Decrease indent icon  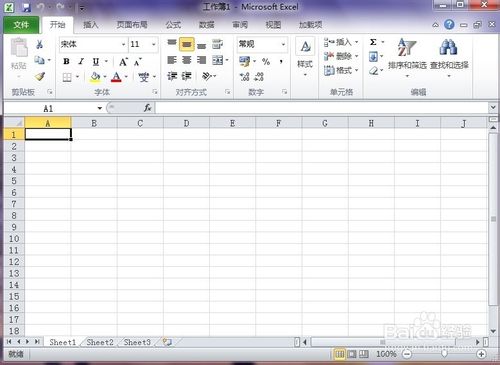(172, 76)
